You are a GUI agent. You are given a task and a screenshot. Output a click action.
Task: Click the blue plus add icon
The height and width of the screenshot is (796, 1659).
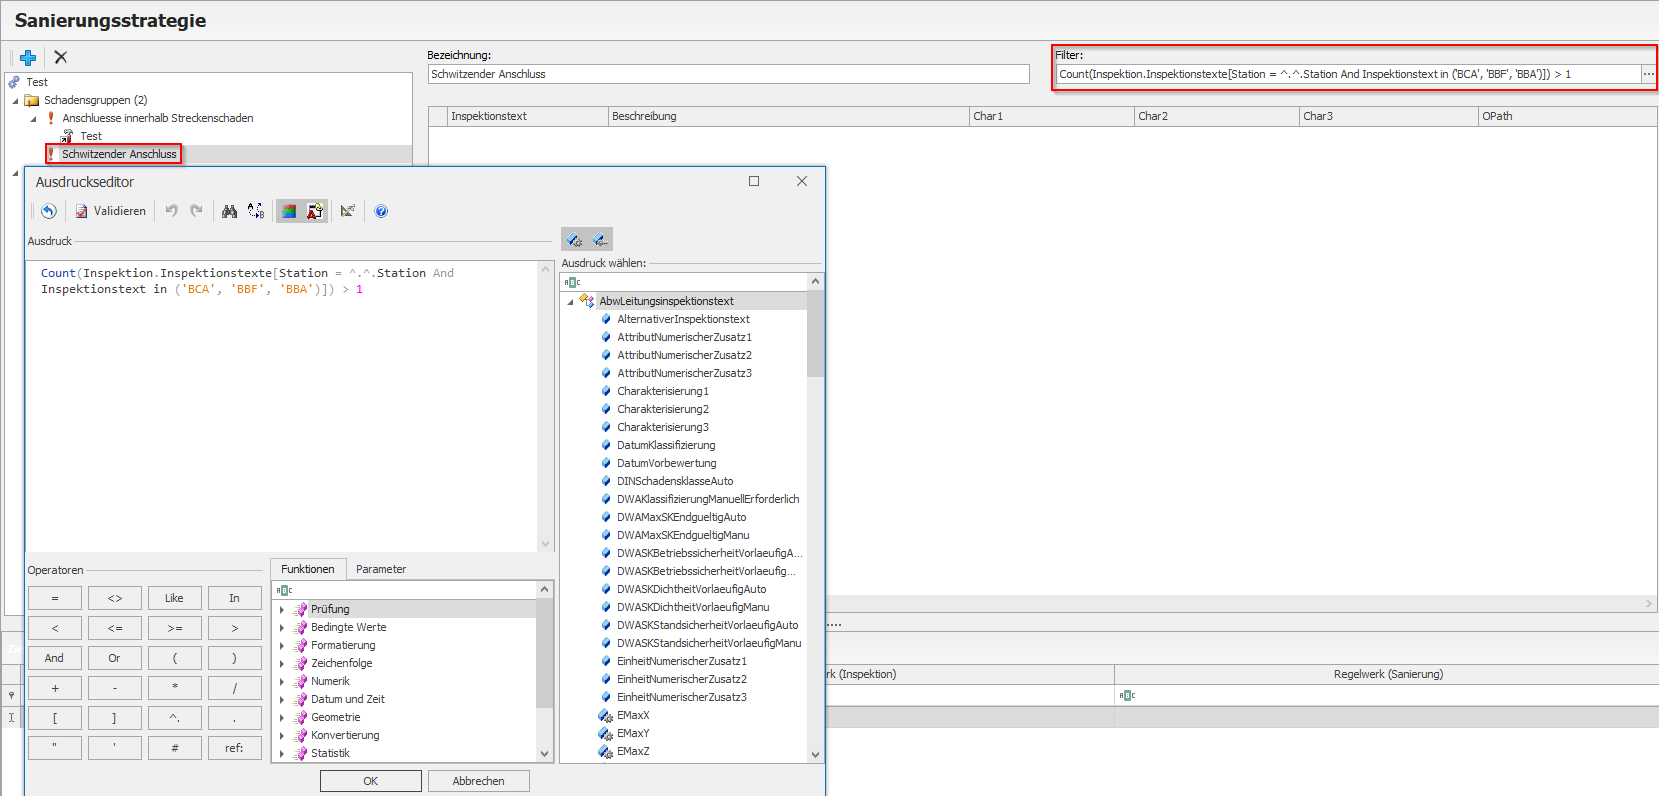28,58
